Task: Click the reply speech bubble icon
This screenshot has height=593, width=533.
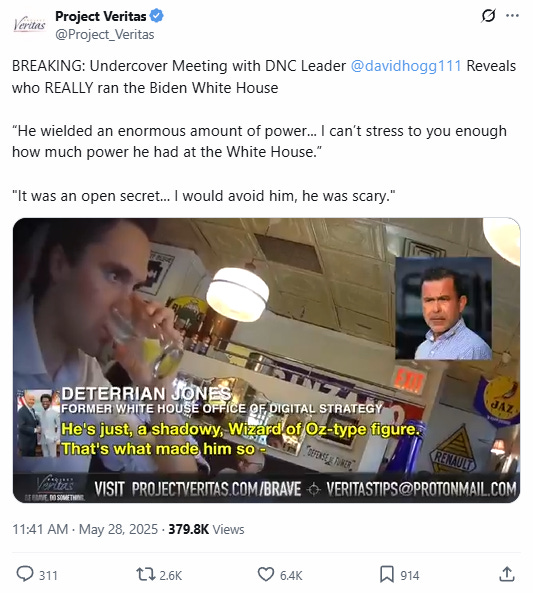Action: click(25, 574)
